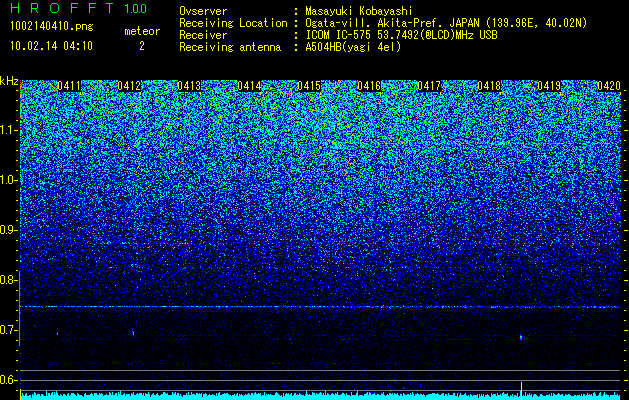Click the Receiving antenna field label
Screen dimensions: 629x400
coord(230,47)
